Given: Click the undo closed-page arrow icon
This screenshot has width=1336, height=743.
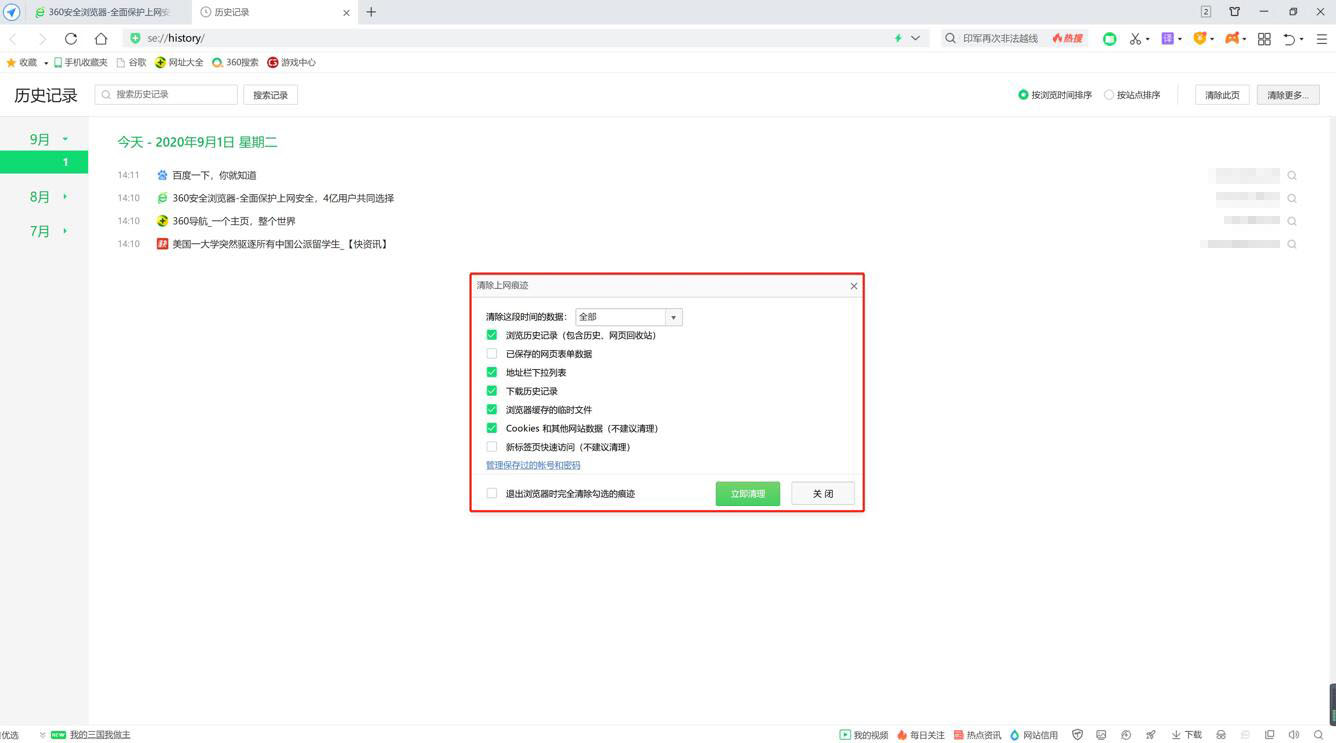Looking at the screenshot, I should pos(1289,38).
